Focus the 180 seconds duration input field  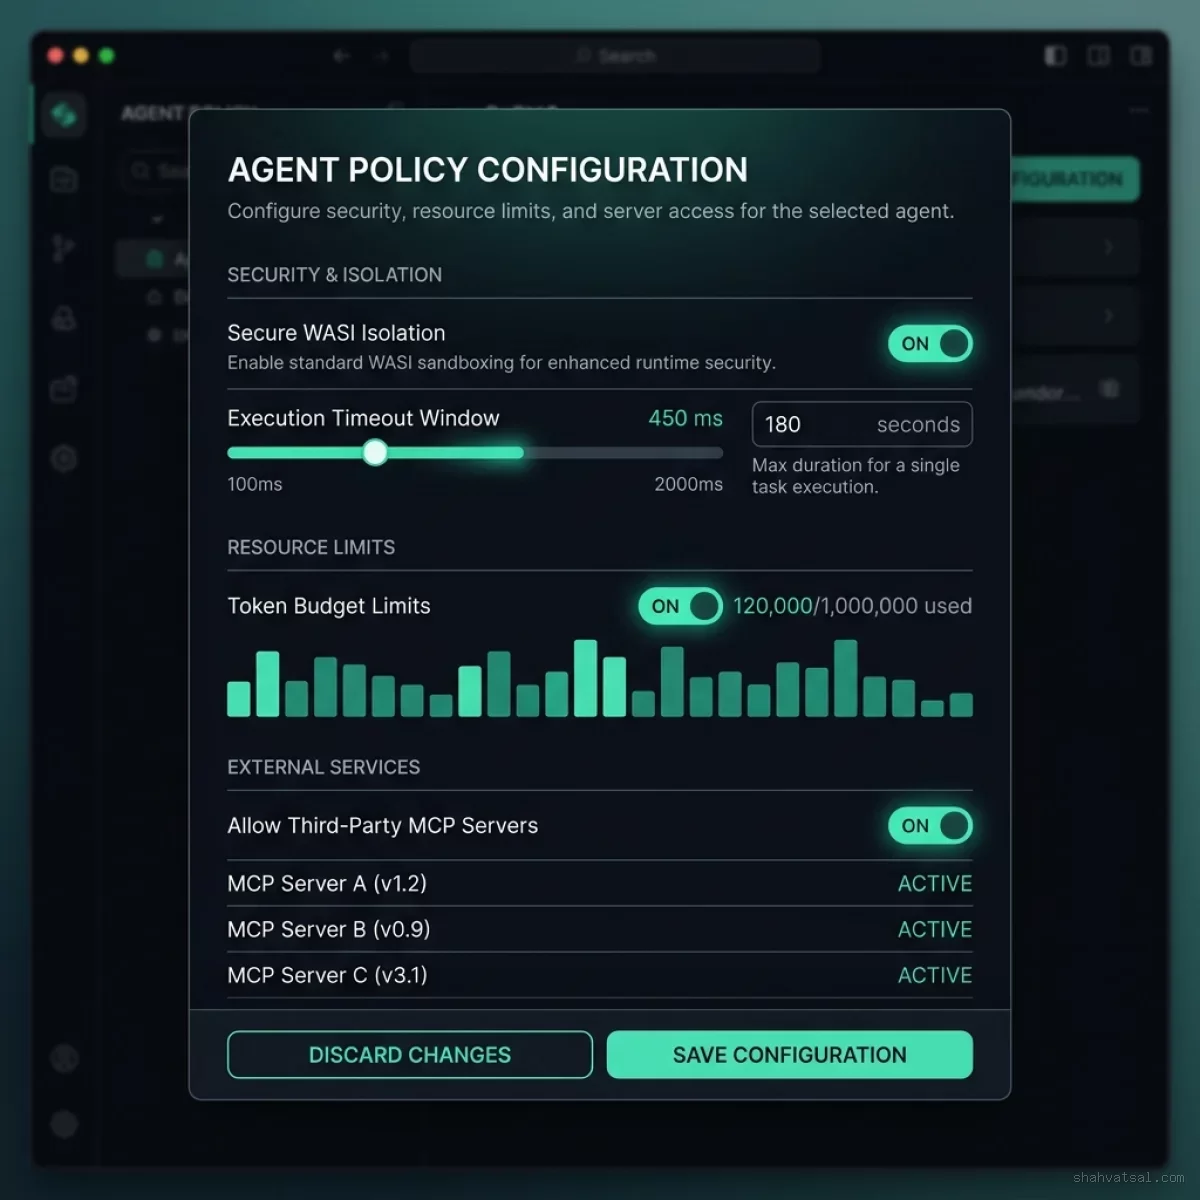pos(862,424)
